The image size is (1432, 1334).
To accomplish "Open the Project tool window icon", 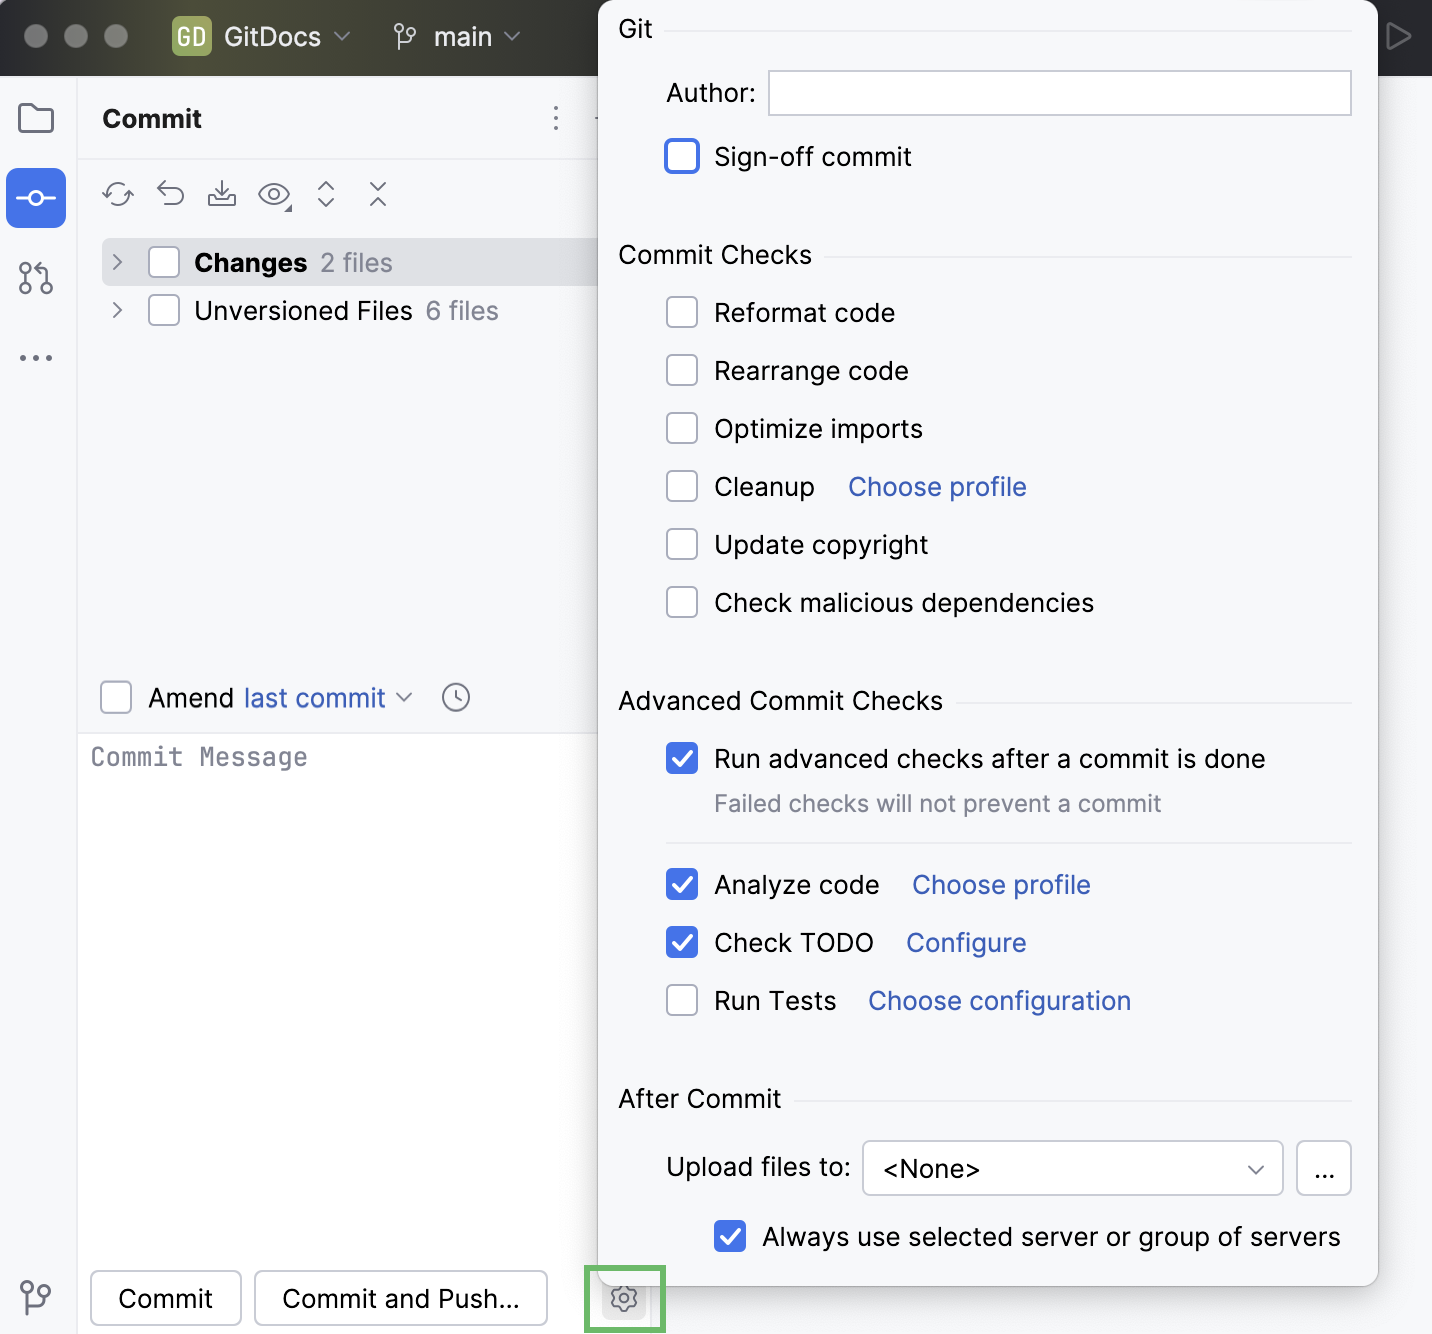I will pos(36,118).
